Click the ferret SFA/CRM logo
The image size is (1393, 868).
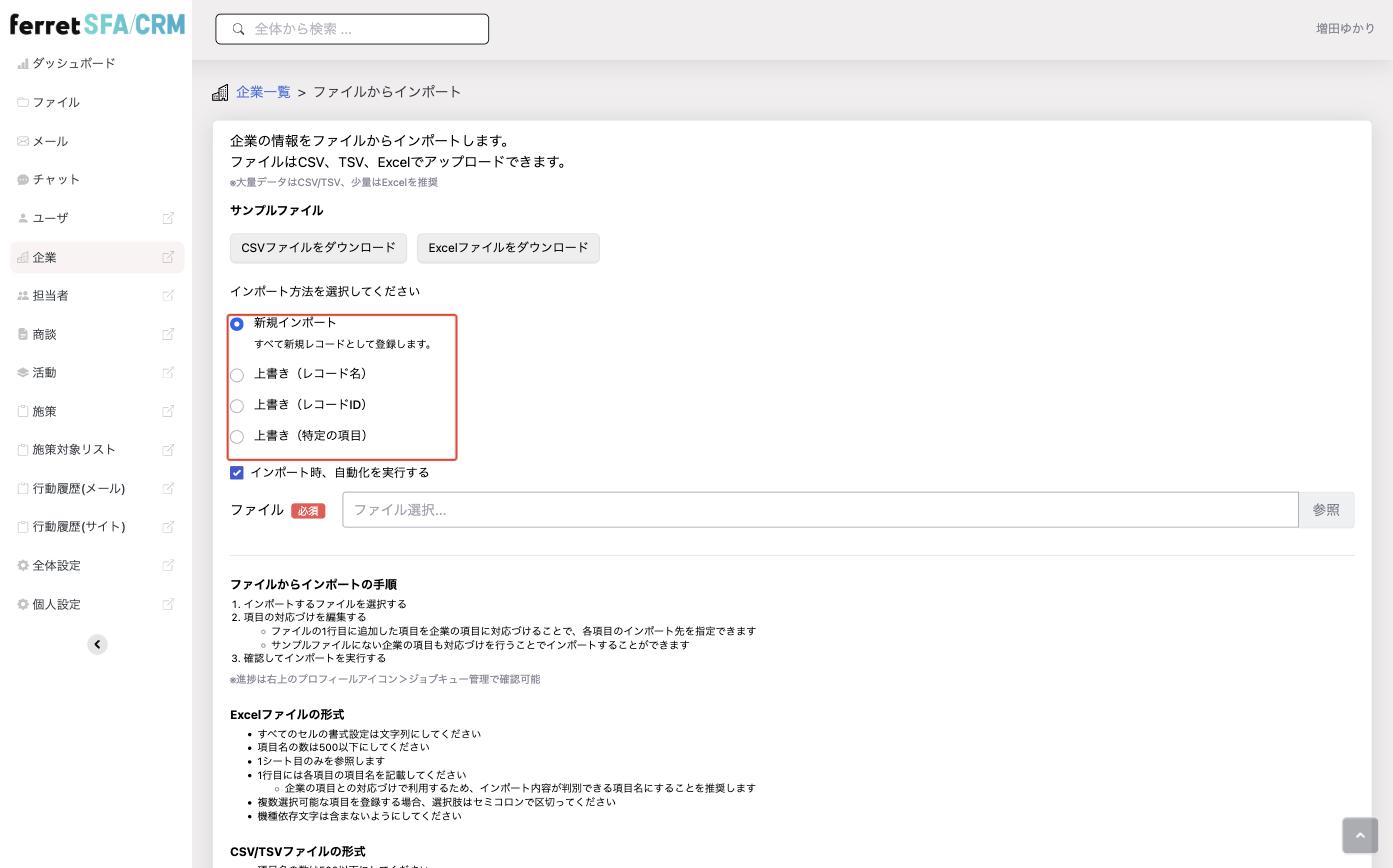point(97,24)
